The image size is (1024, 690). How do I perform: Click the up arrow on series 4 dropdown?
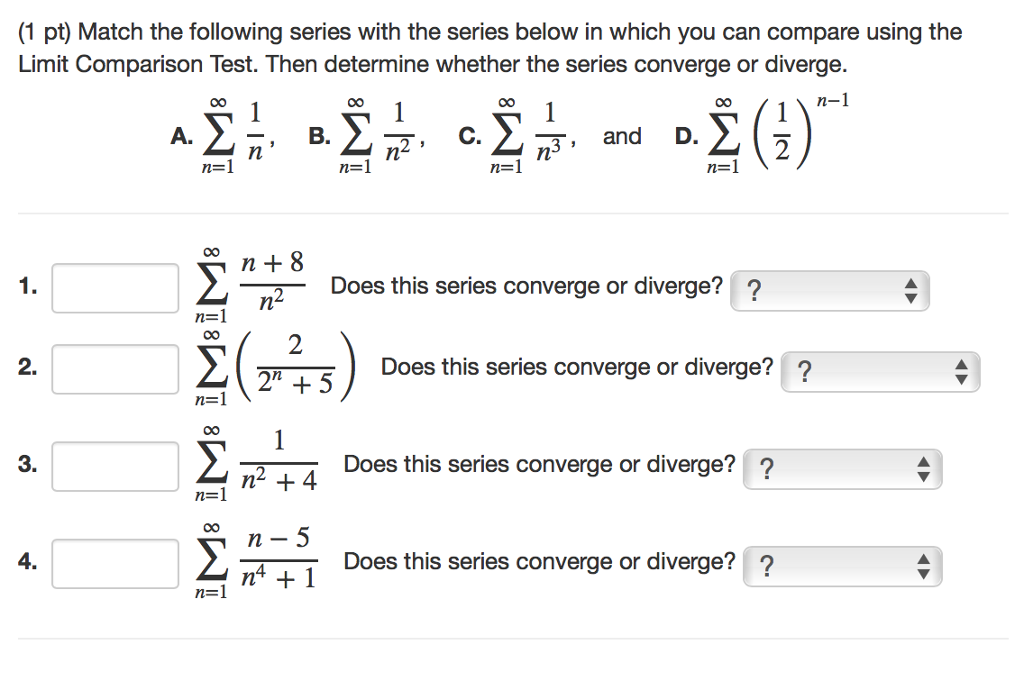pyautogui.click(x=923, y=559)
